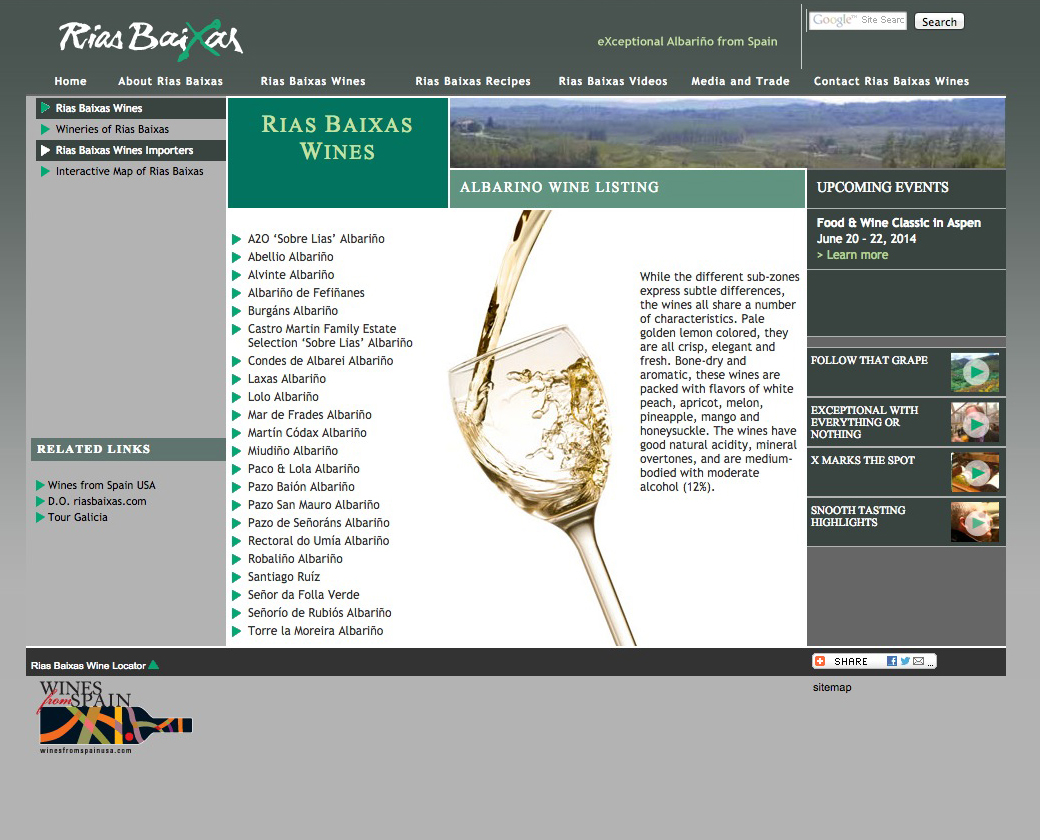Open the Abellio Albariño listing

(x=291, y=257)
